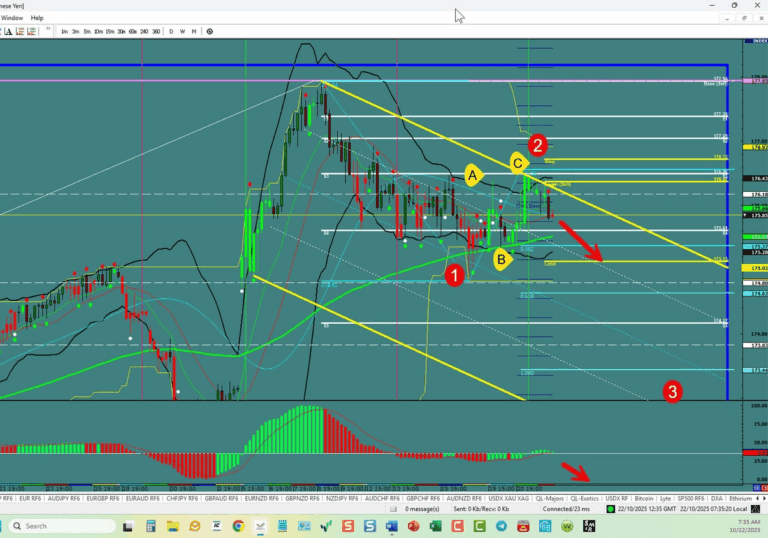Open File Explorer from the taskbar

172,526
